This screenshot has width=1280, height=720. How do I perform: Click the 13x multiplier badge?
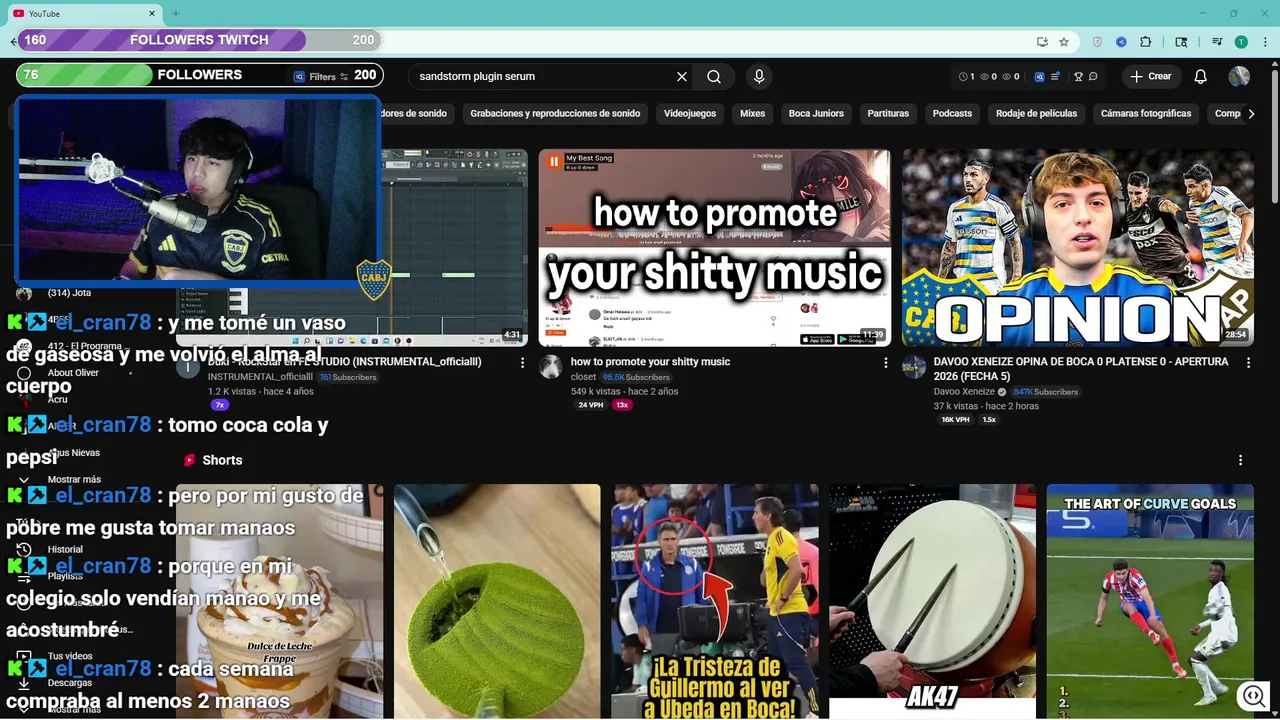(622, 405)
